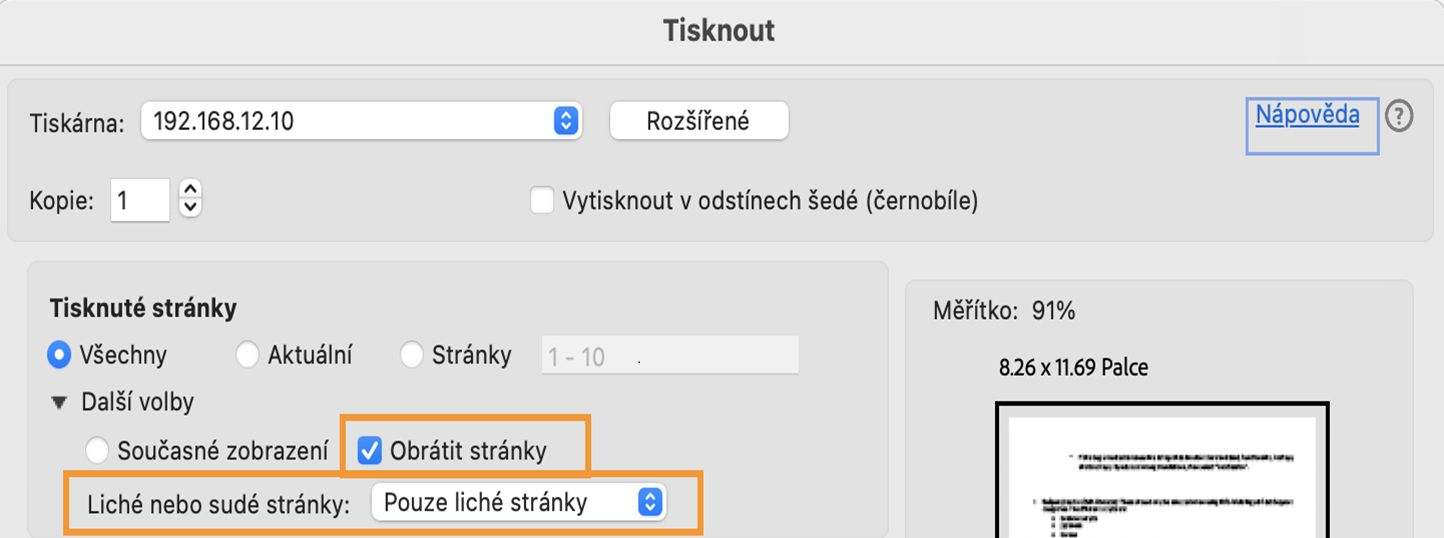This screenshot has height=538, width=1444.
Task: Click the page range field showing 1 - 10
Action: click(670, 356)
